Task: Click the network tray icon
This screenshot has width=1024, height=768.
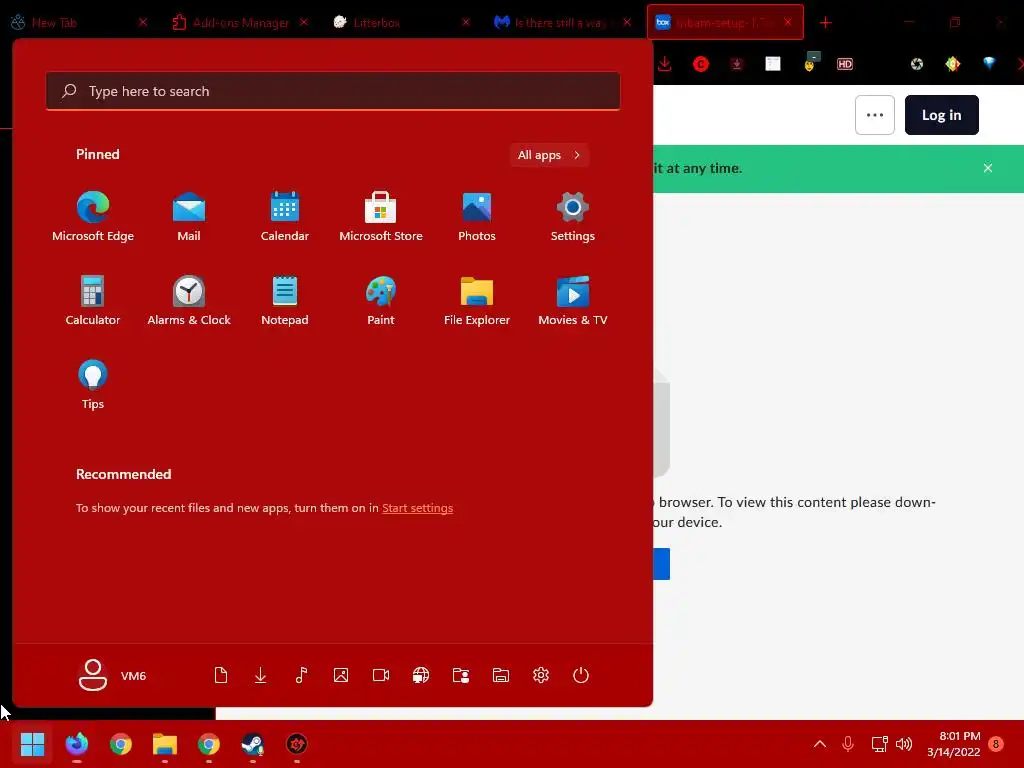Action: pos(879,744)
